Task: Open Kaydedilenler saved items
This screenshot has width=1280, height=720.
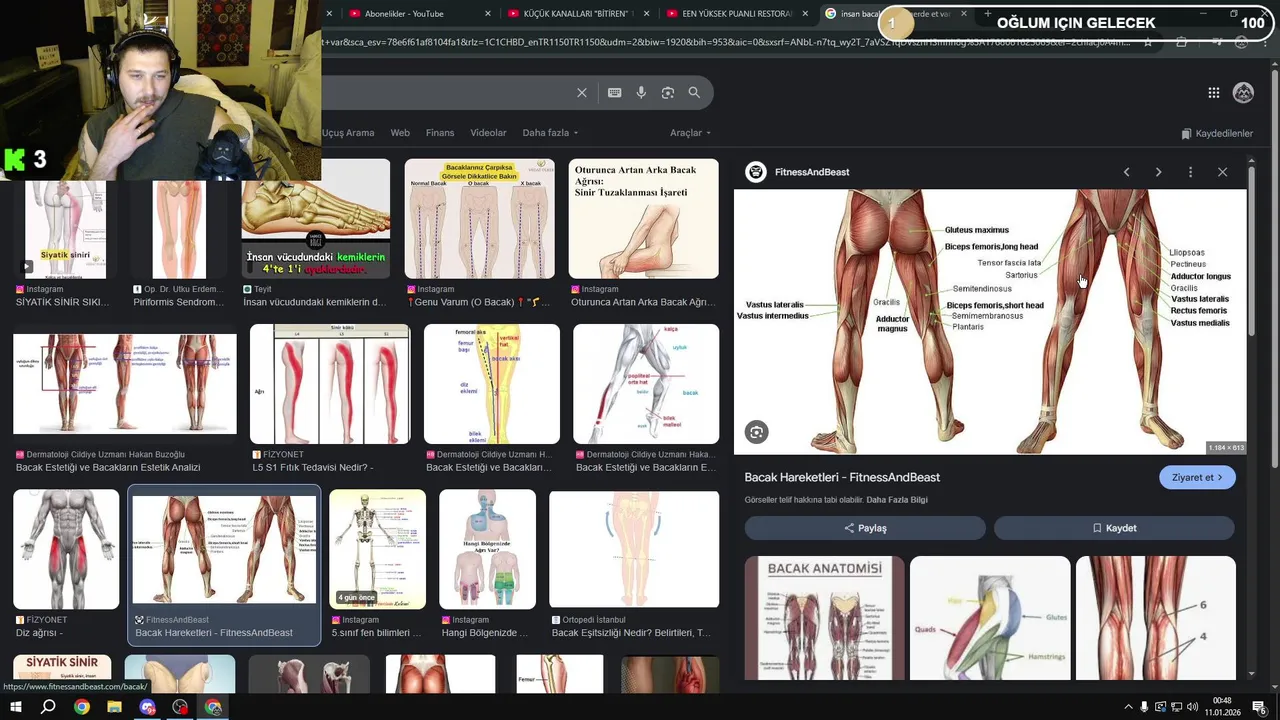Action: [x=1217, y=133]
